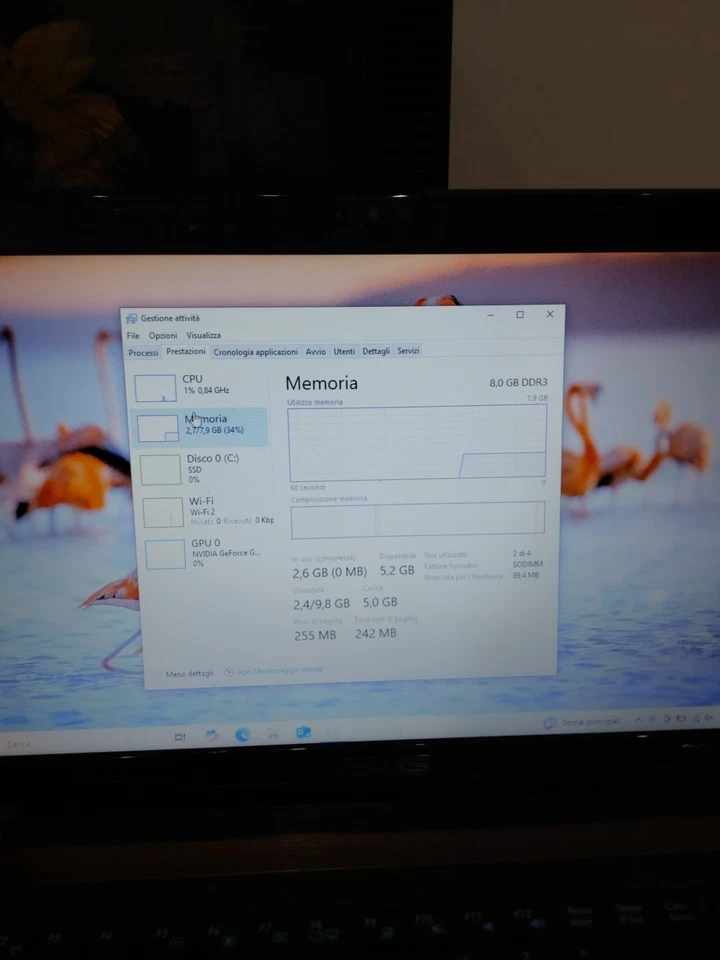Click the Utilizzo memoria graph

417,443
